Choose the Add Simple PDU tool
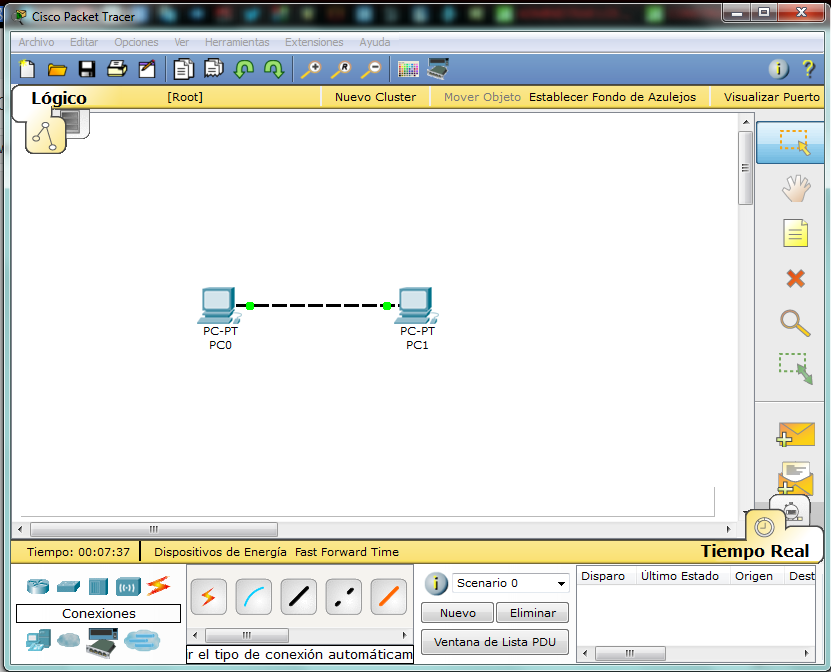Screen dimensions: 831x672 (793, 434)
